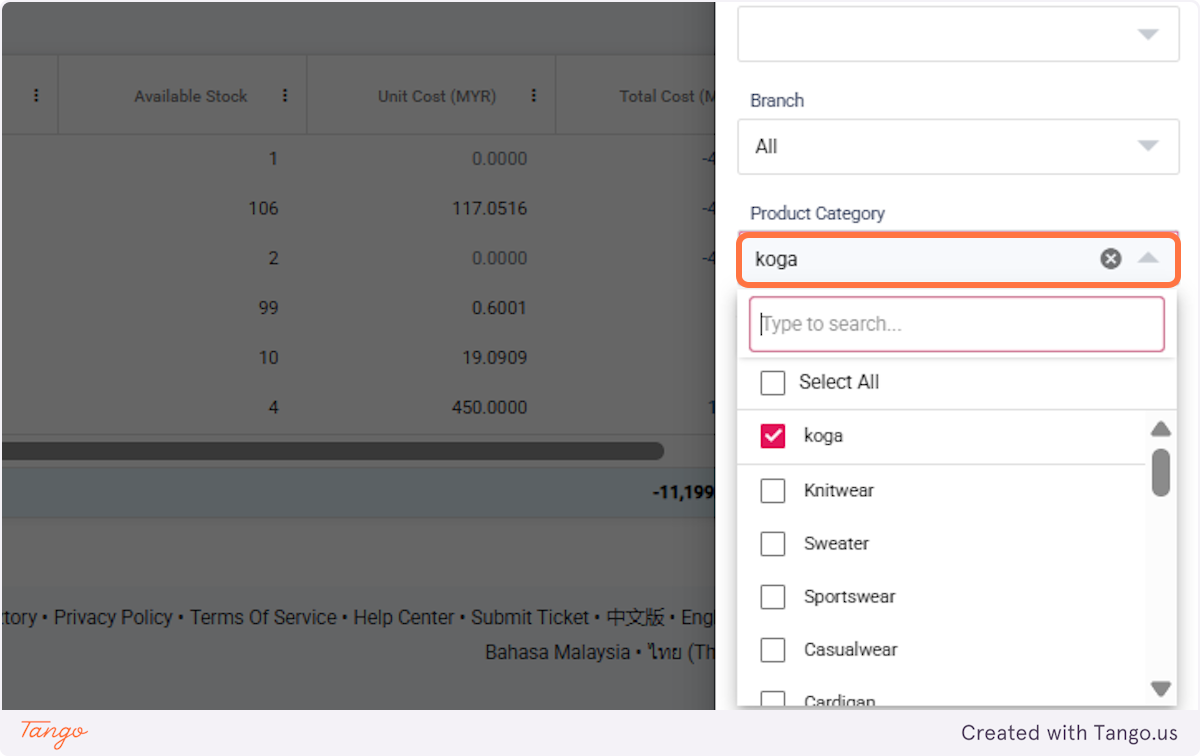This screenshot has height=756, width=1200.
Task: Open Unit Cost (MYR) column options menu
Action: coord(533,96)
